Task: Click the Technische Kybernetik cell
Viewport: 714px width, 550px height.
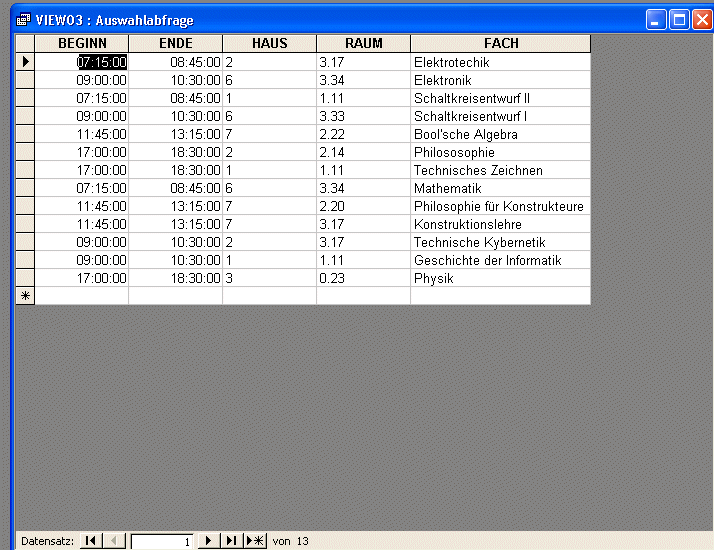Action: point(500,242)
